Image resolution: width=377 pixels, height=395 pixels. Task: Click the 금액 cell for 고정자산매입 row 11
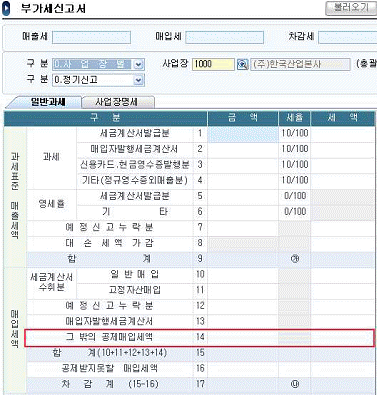243,291
